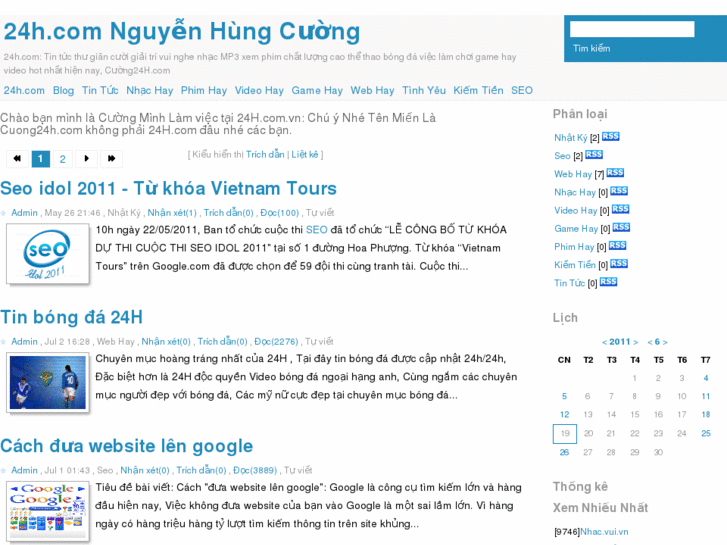Open the Blog menu item
Viewport: 727px width, 545px height.
coord(64,90)
